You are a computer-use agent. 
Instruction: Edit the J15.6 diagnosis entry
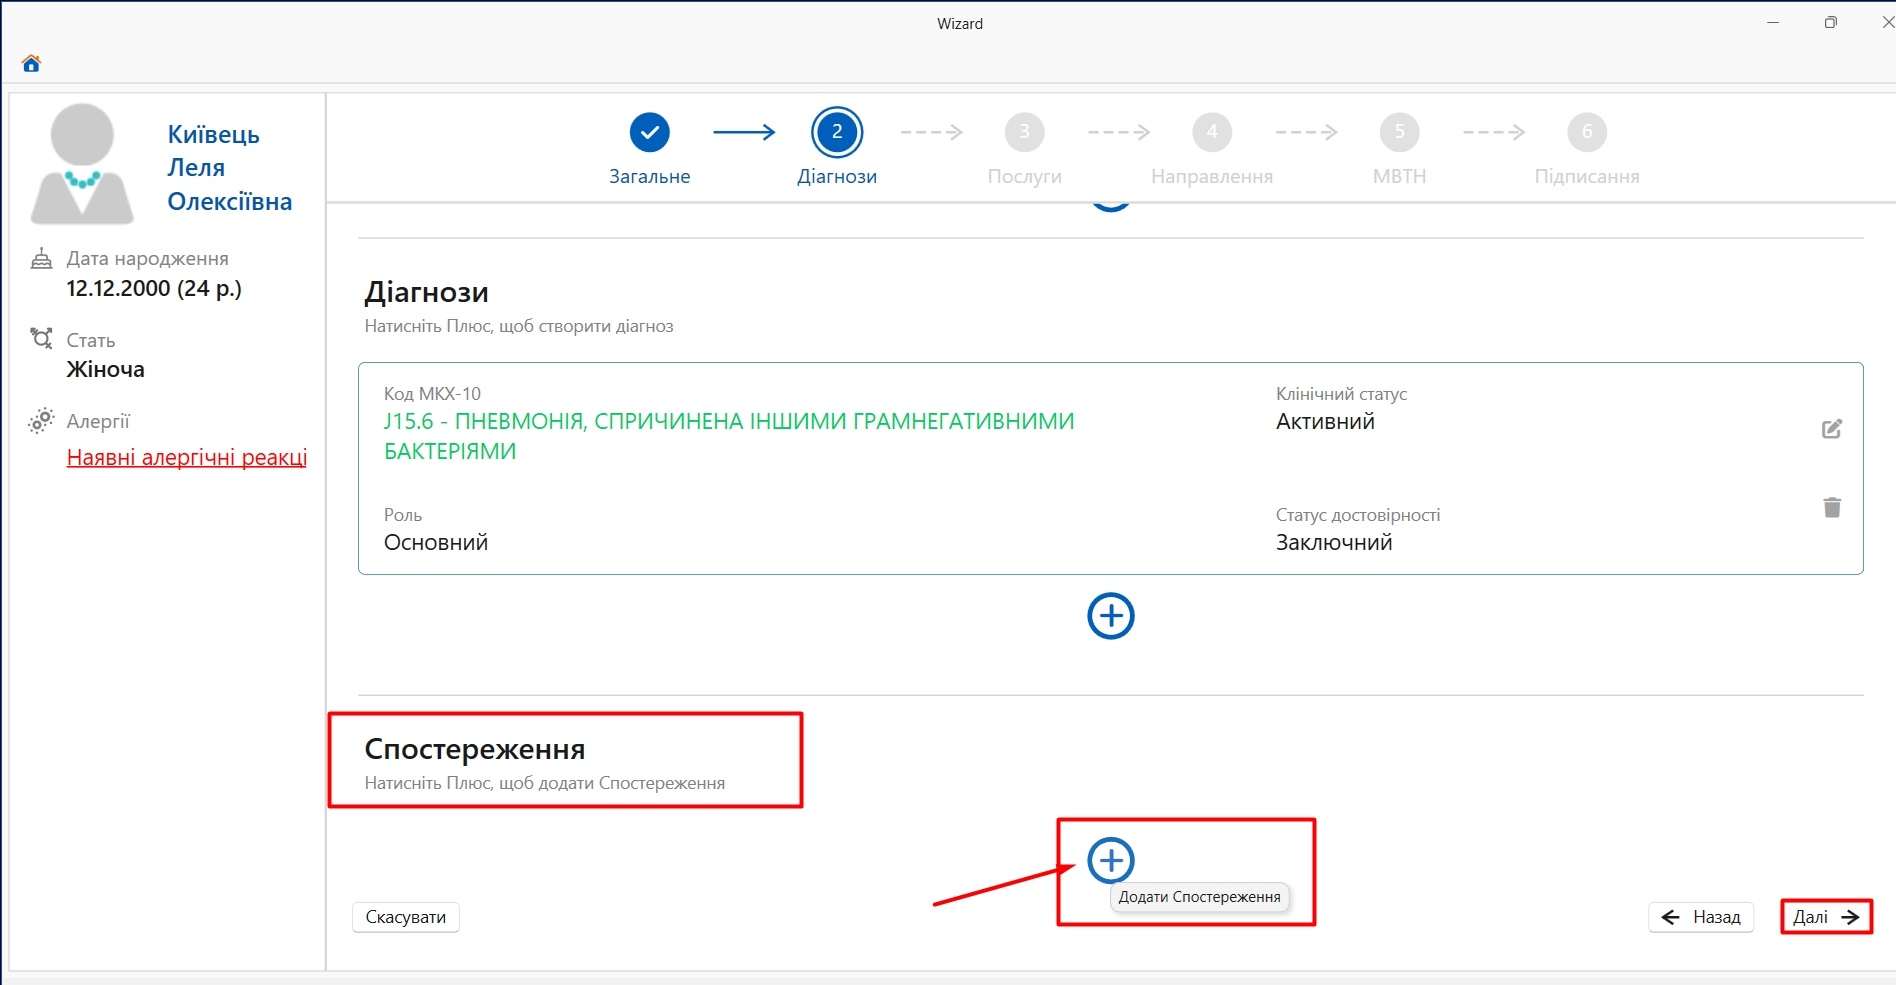(x=1832, y=429)
